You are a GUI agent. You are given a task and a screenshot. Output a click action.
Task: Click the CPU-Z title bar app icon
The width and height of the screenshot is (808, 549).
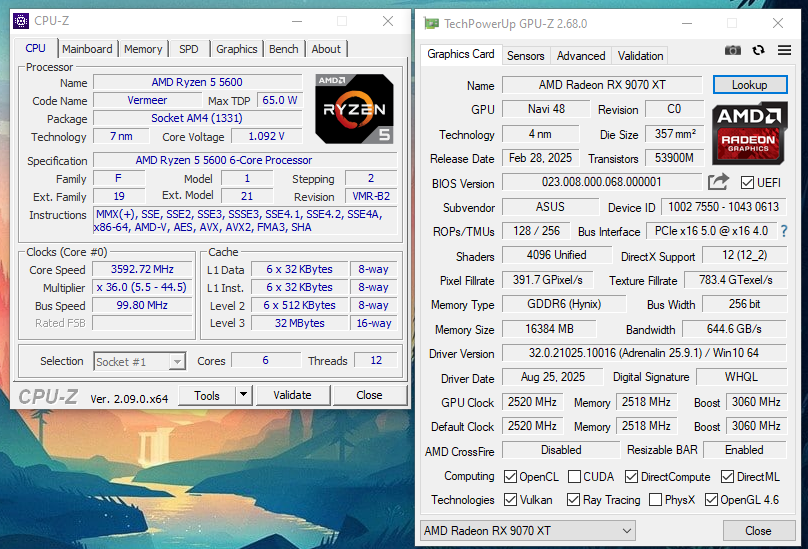(22, 21)
